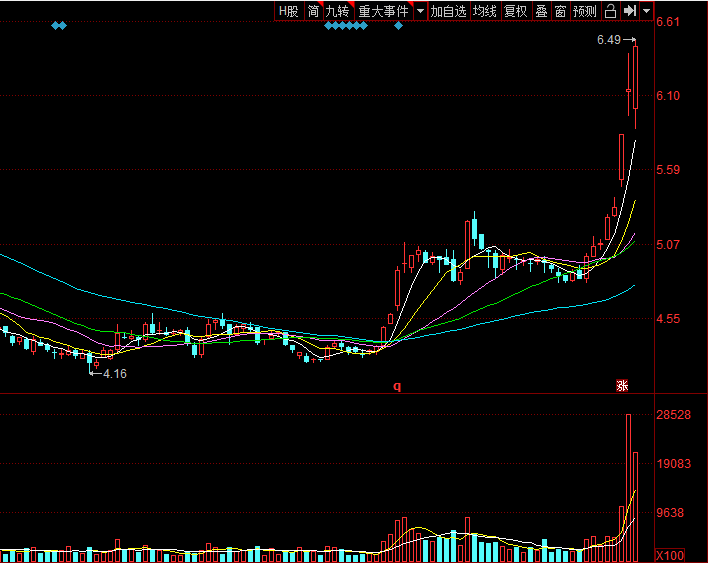Click the 窗 window button

point(560,11)
